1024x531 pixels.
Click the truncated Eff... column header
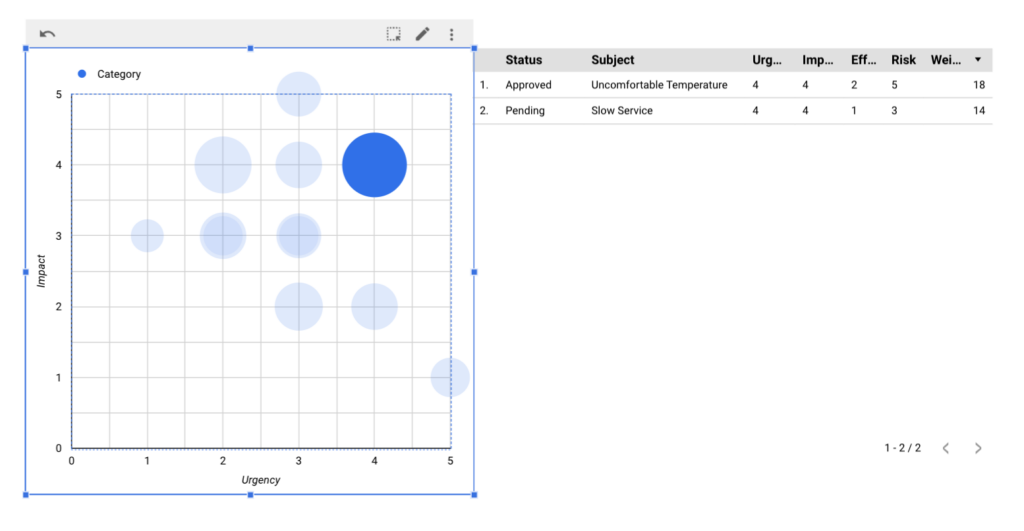pyautogui.click(x=863, y=60)
